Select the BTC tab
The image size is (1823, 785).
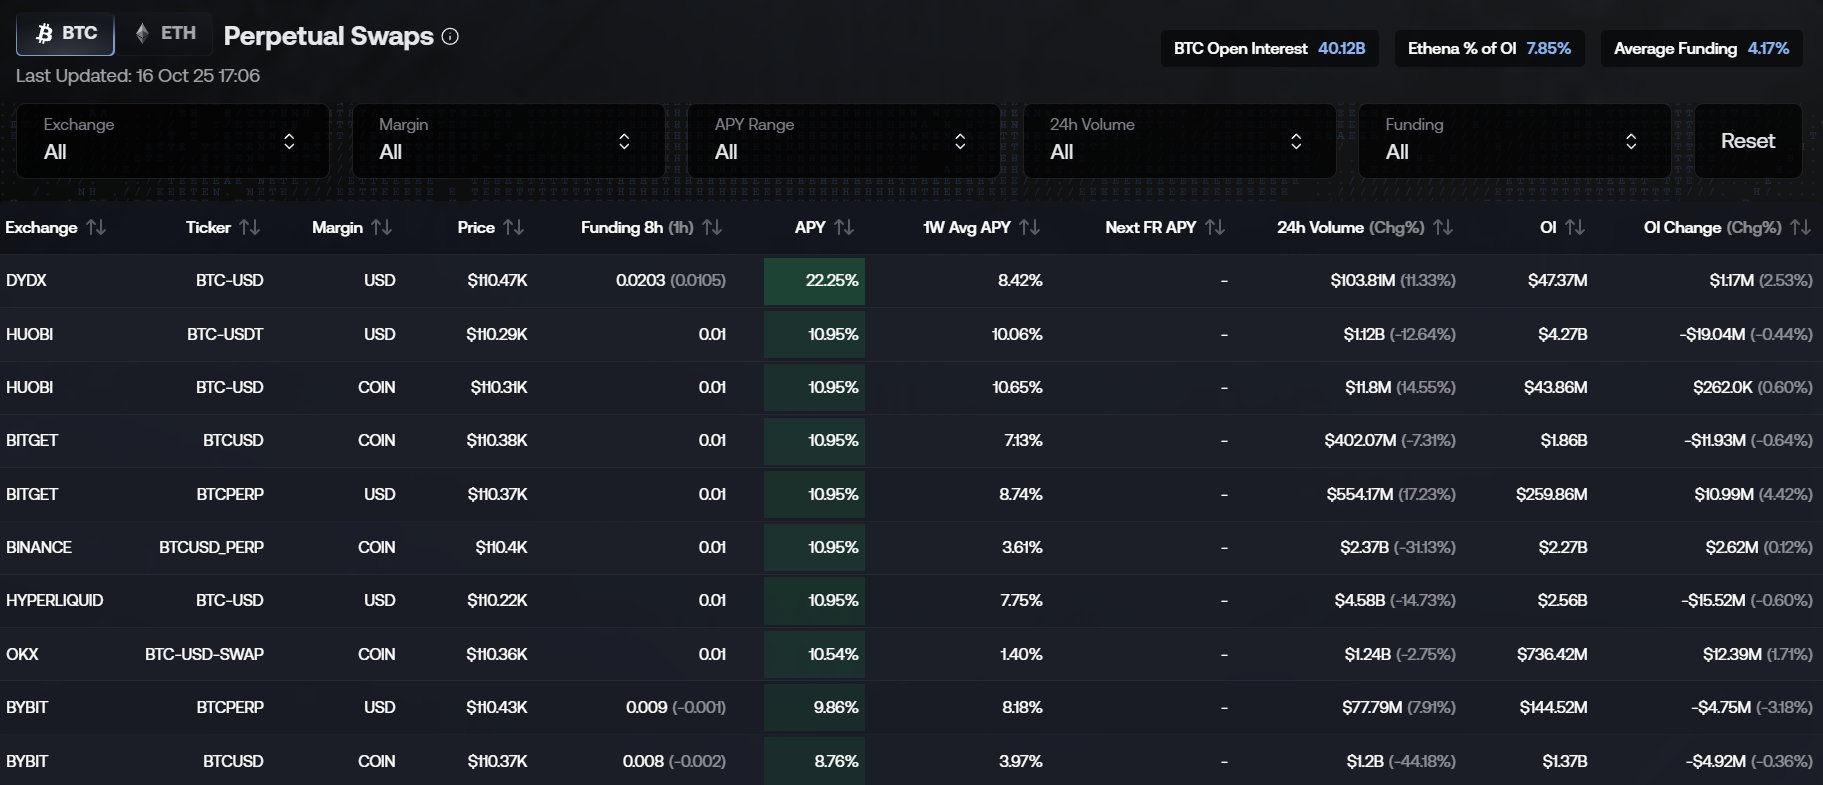[66, 34]
